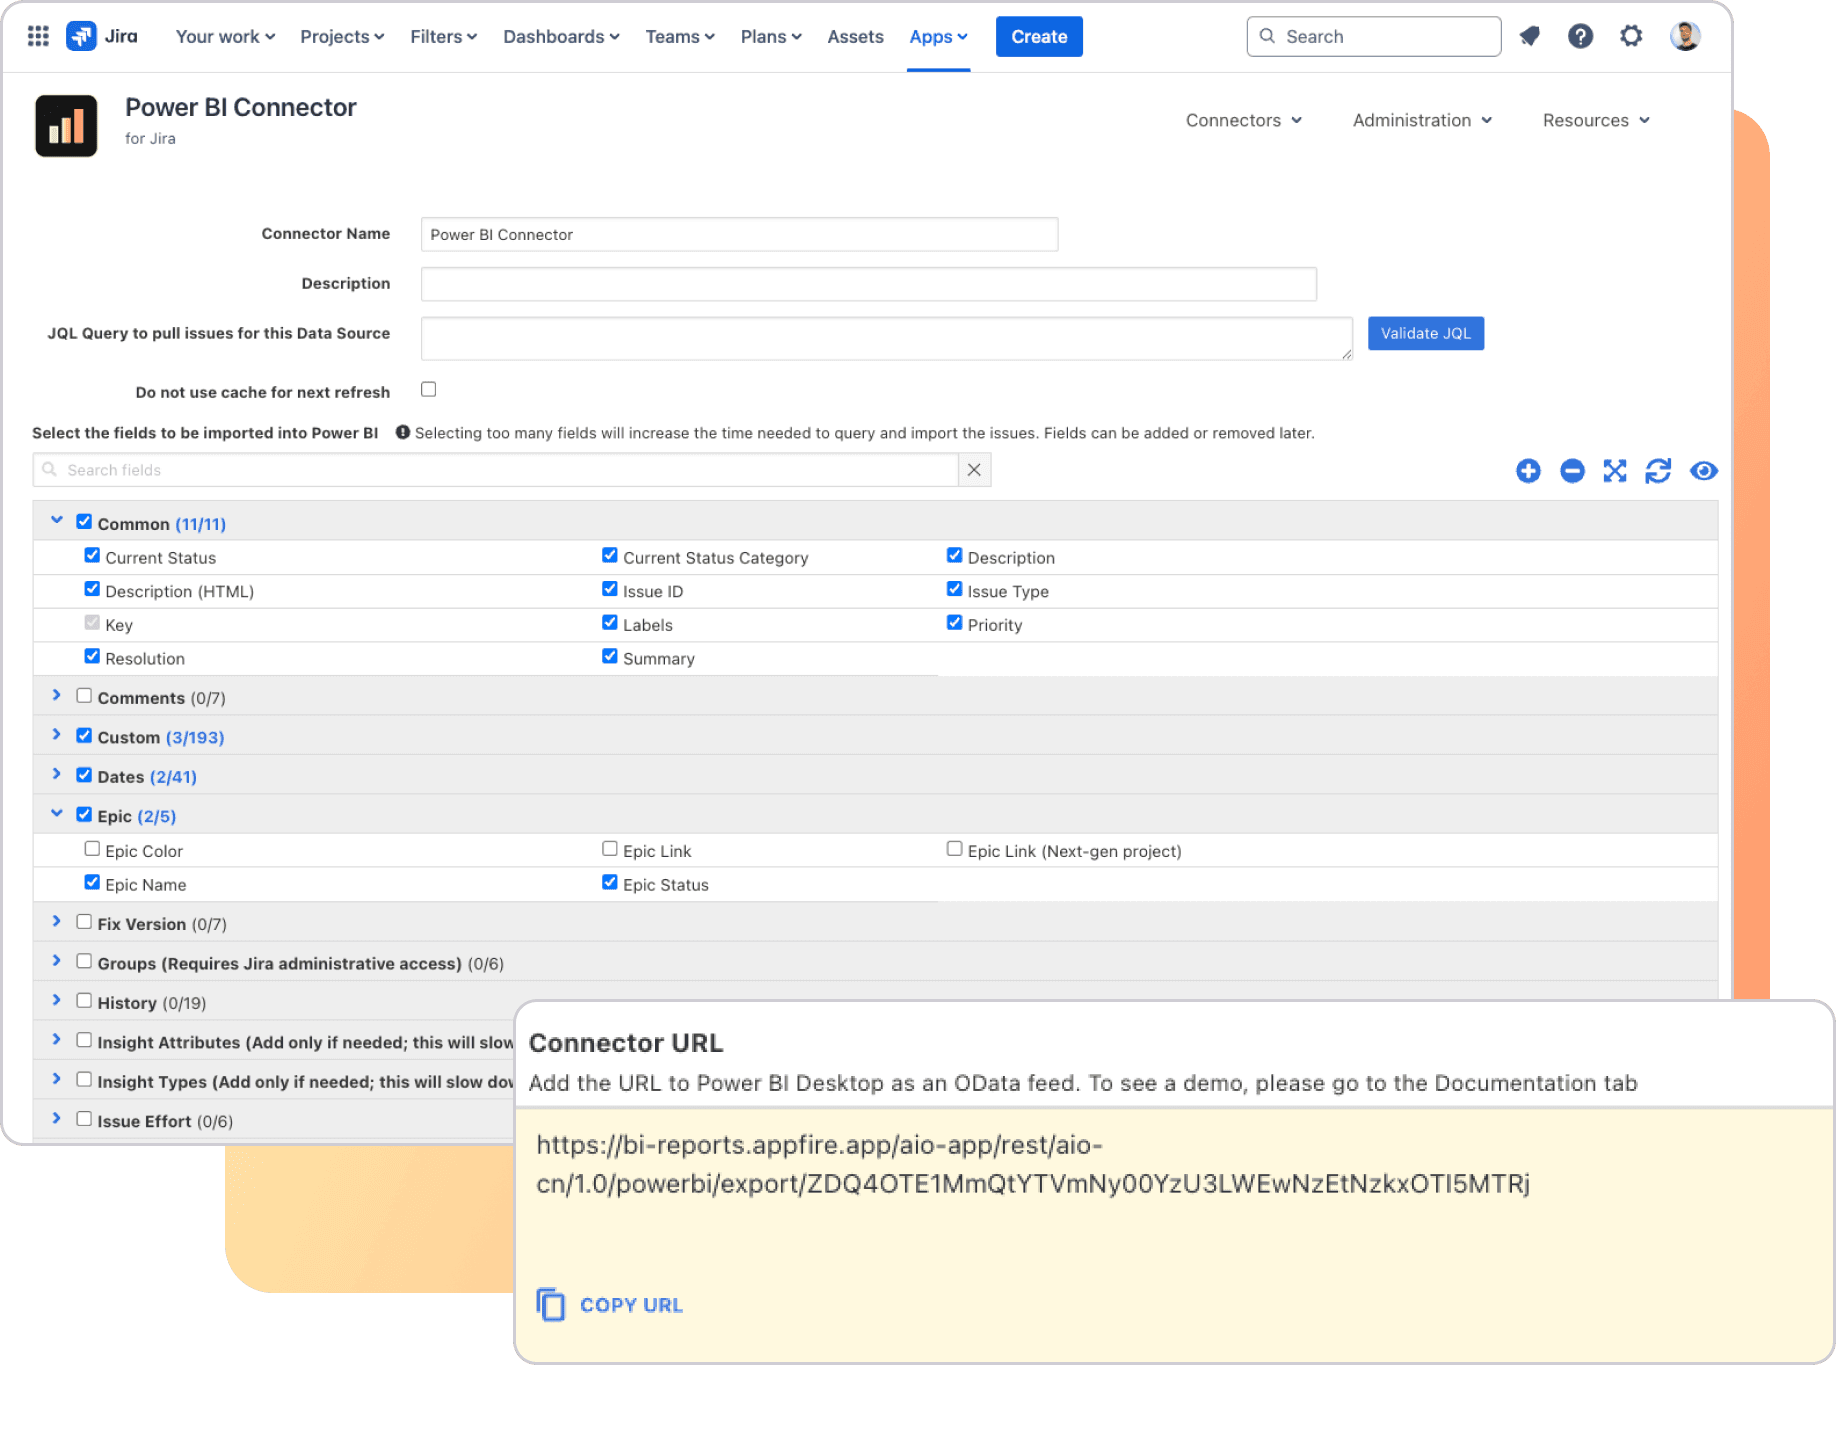This screenshot has height=1434, width=1836.
Task: Uncheck the Epic Status field
Action: pos(610,882)
